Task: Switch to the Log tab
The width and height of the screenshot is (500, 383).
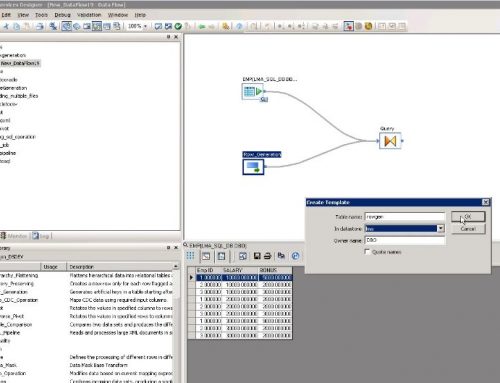Action: pos(41,236)
